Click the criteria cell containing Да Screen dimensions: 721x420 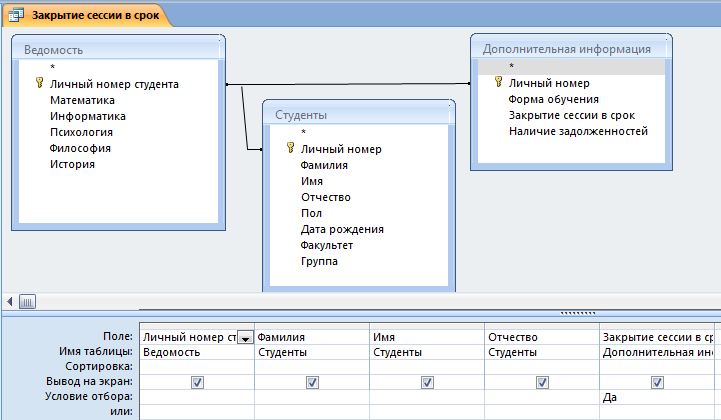point(657,397)
